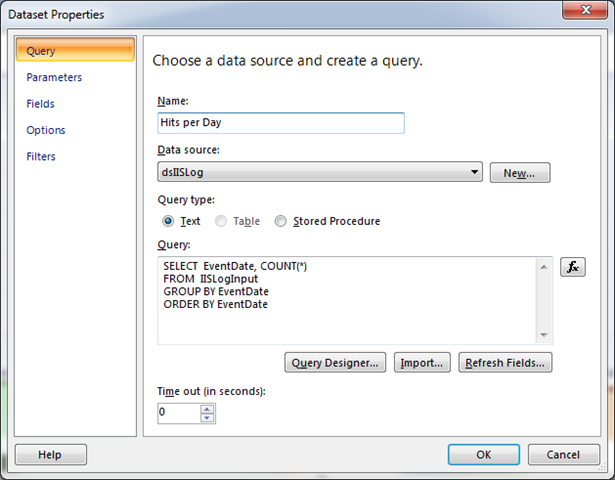
Task: Click the 'GROUP BY EventDate' query line
Action: click(216, 291)
